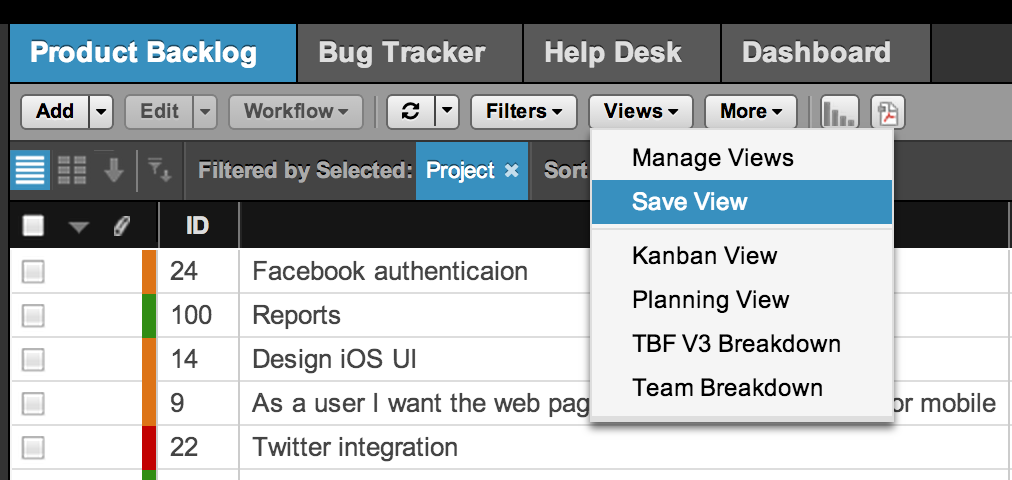This screenshot has width=1012, height=480.
Task: Open the Filters dropdown
Action: pos(523,112)
